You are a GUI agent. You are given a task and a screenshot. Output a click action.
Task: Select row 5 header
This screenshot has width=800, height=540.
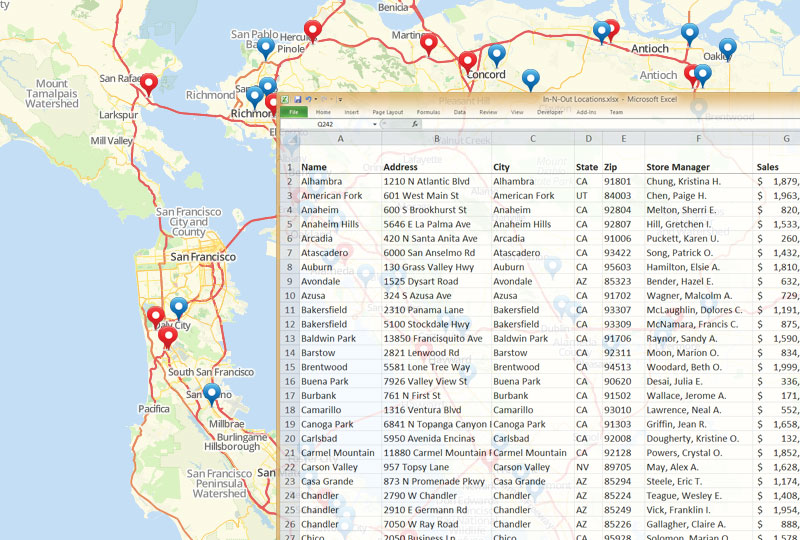[x=289, y=224]
